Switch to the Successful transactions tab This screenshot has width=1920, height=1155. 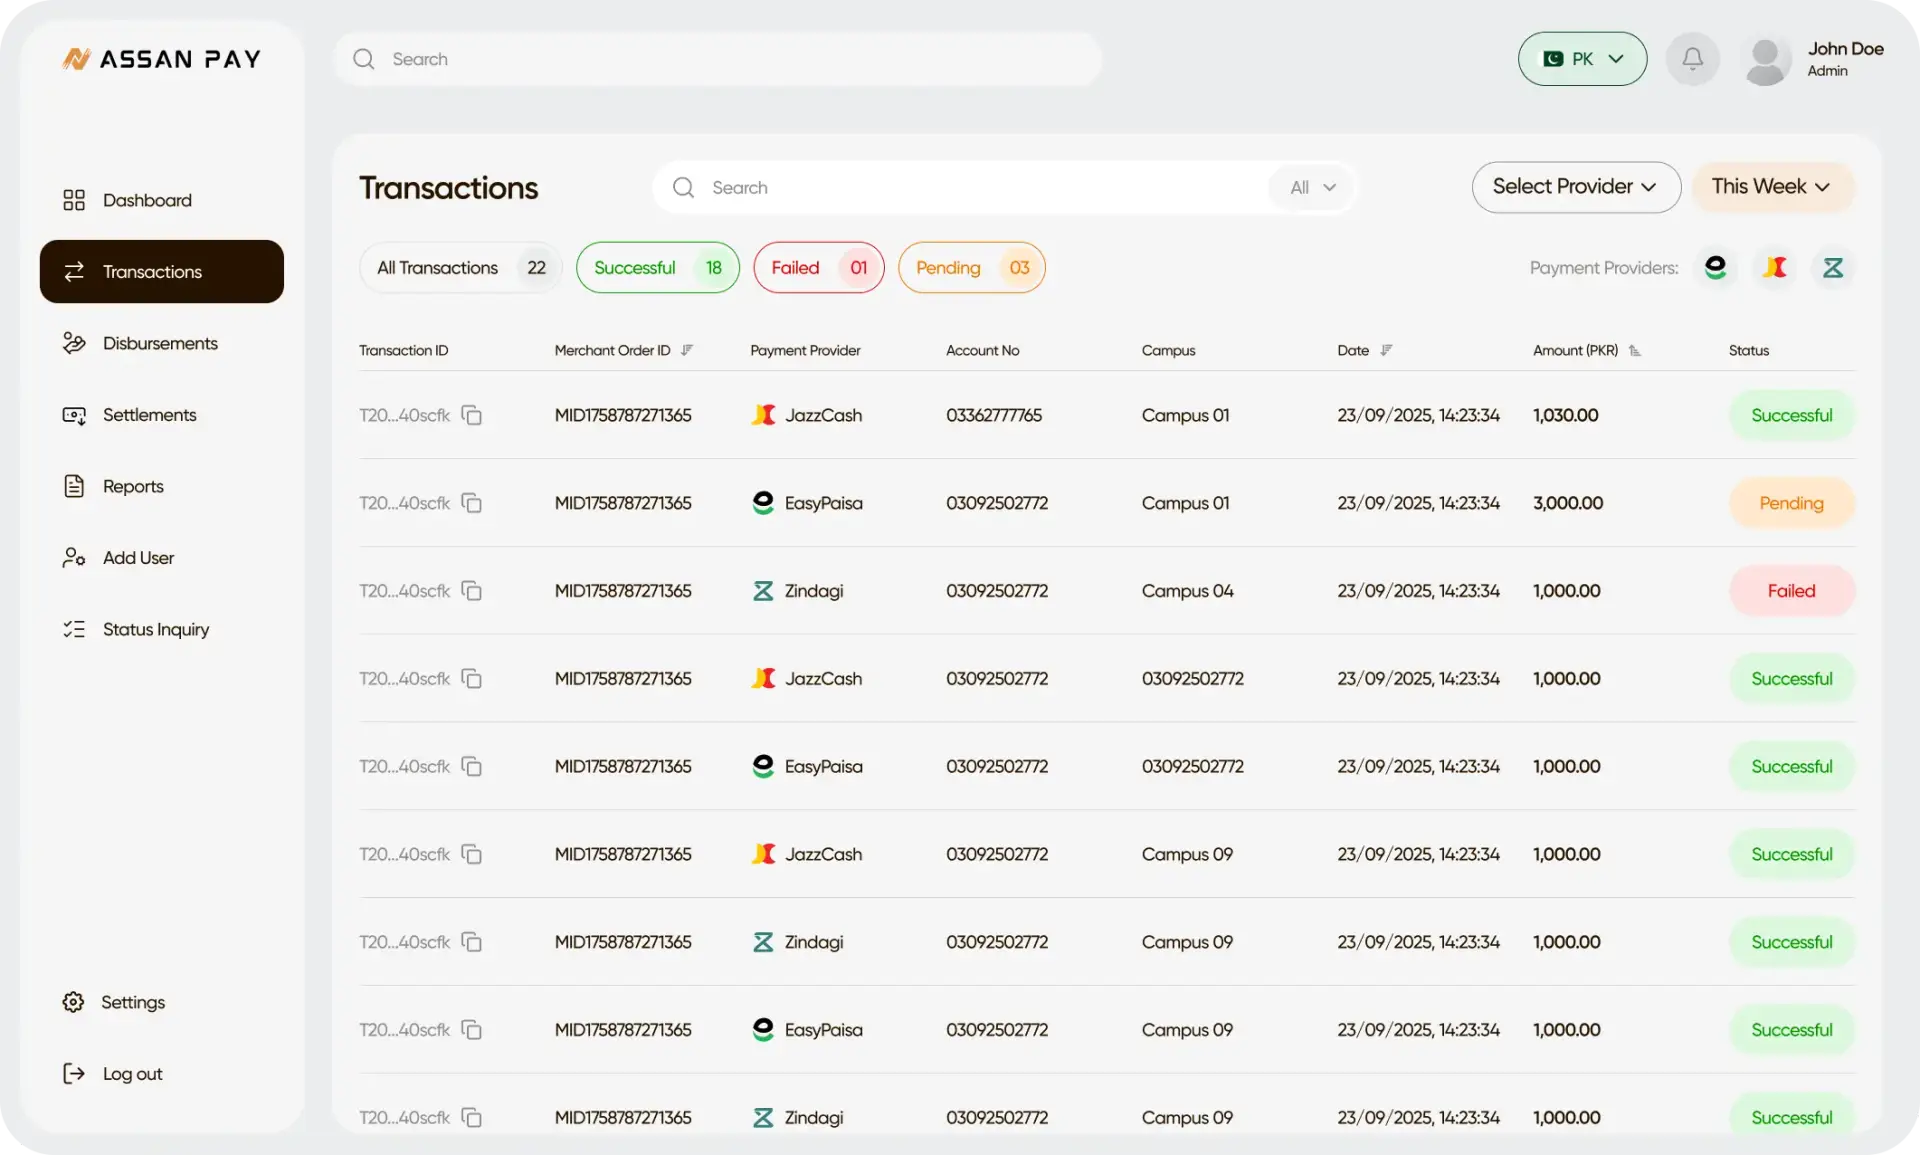[657, 268]
